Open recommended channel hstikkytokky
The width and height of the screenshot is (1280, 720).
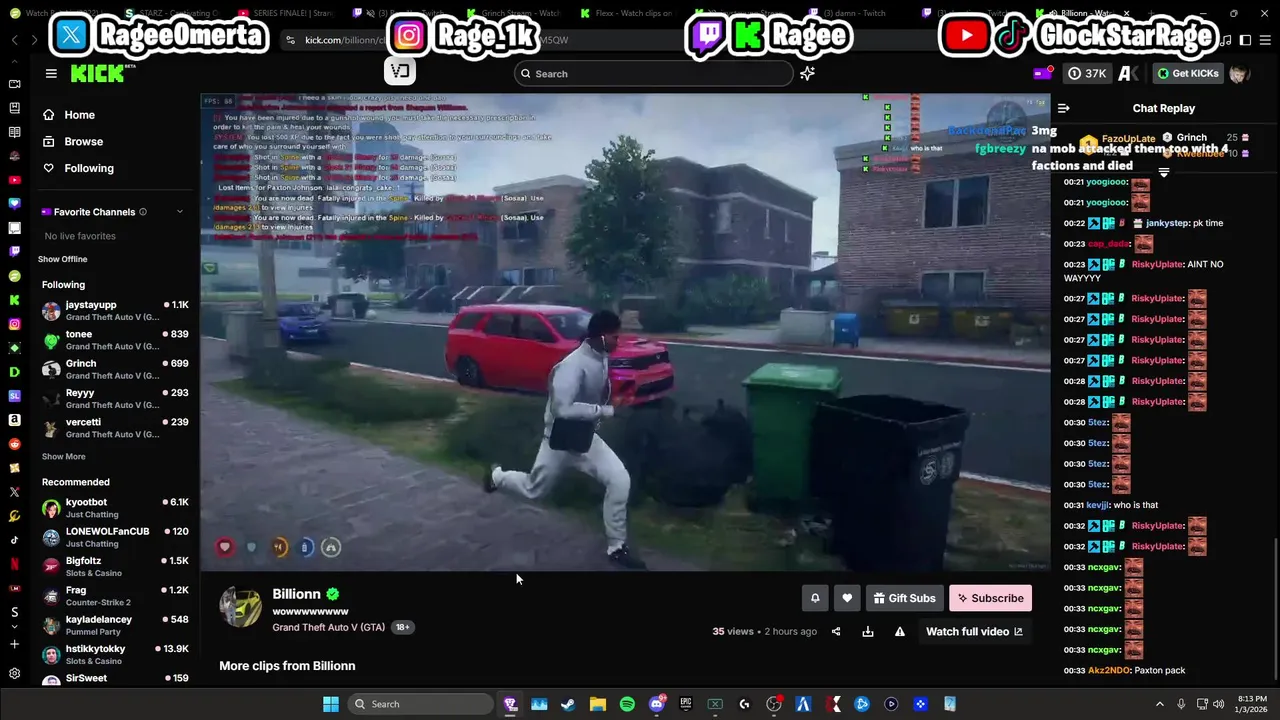[x=115, y=655]
